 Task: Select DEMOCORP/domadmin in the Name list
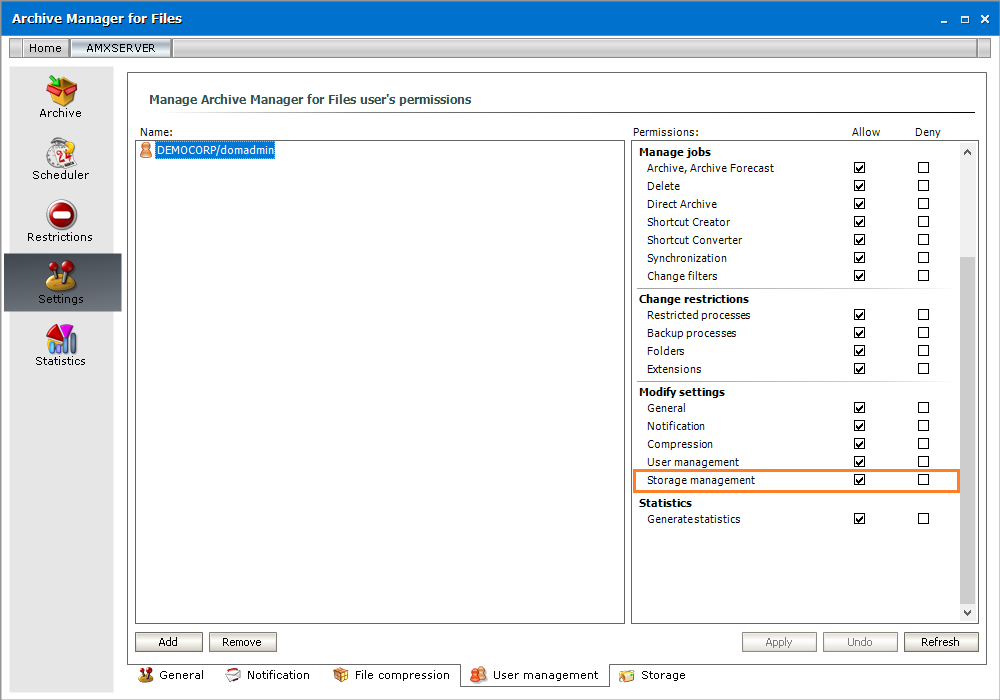(216, 150)
